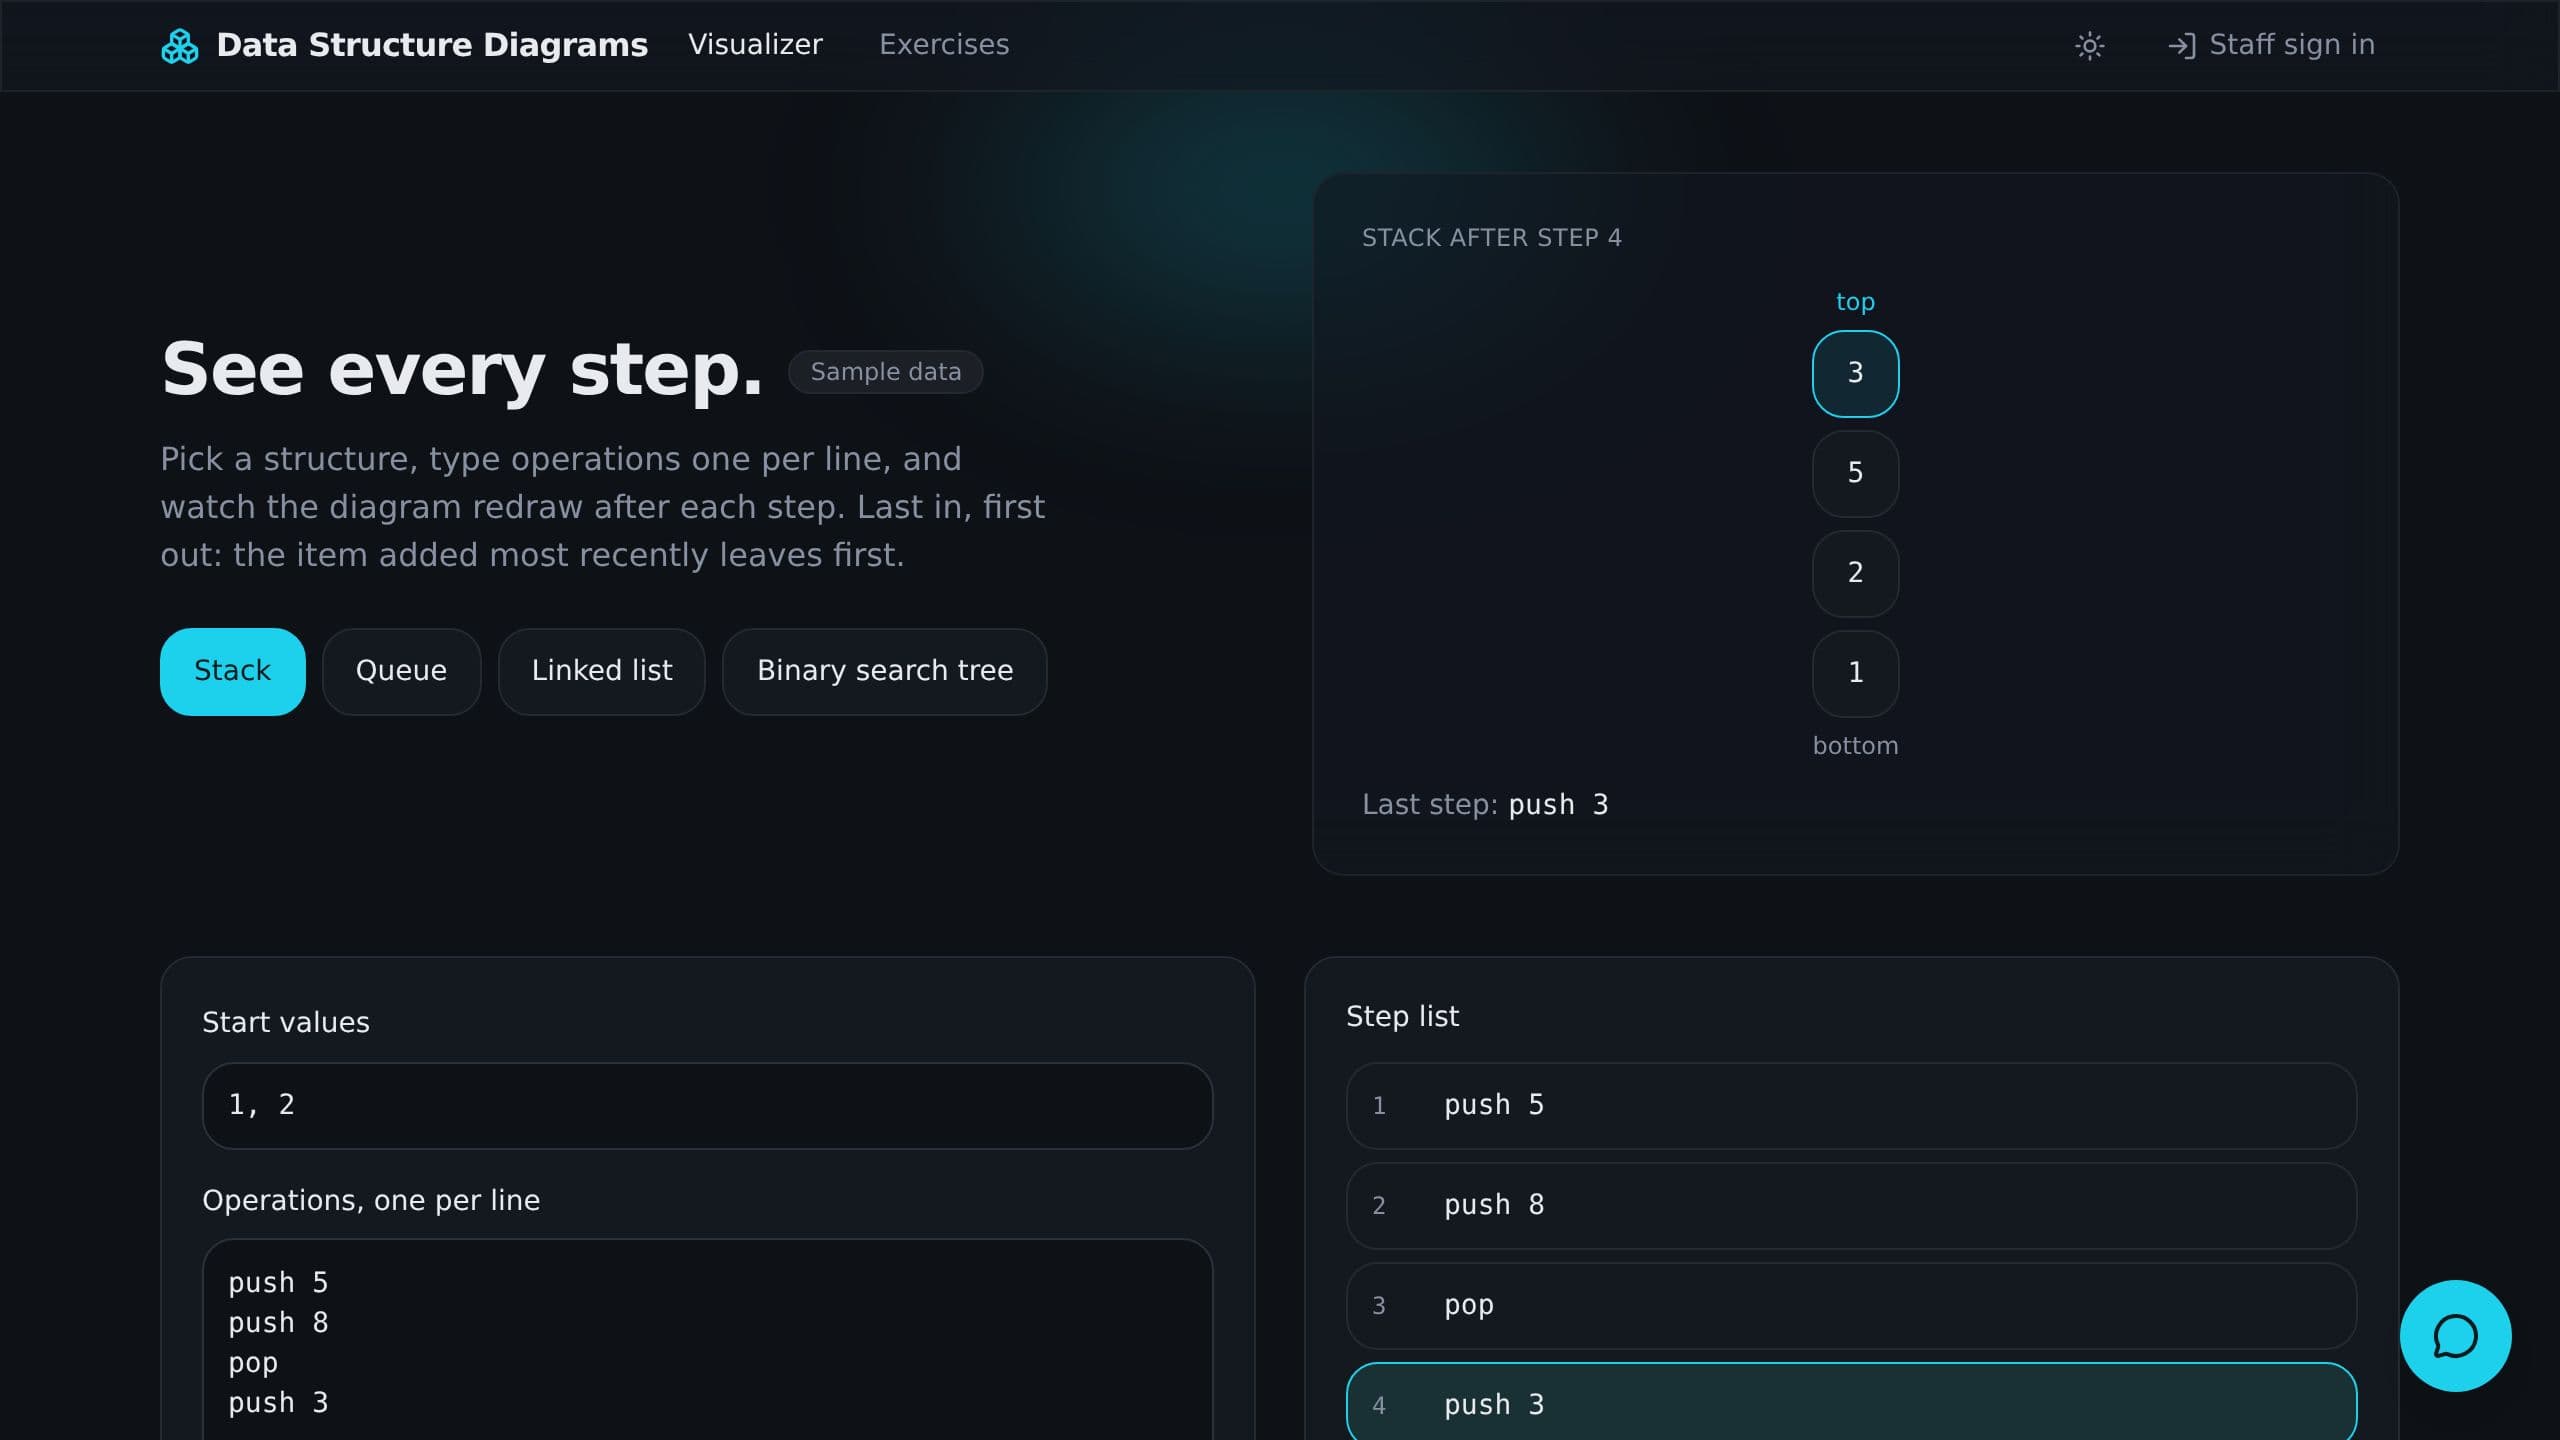Click the 'bottom' label below the stack
This screenshot has width=2560, height=1440.
(x=1855, y=746)
